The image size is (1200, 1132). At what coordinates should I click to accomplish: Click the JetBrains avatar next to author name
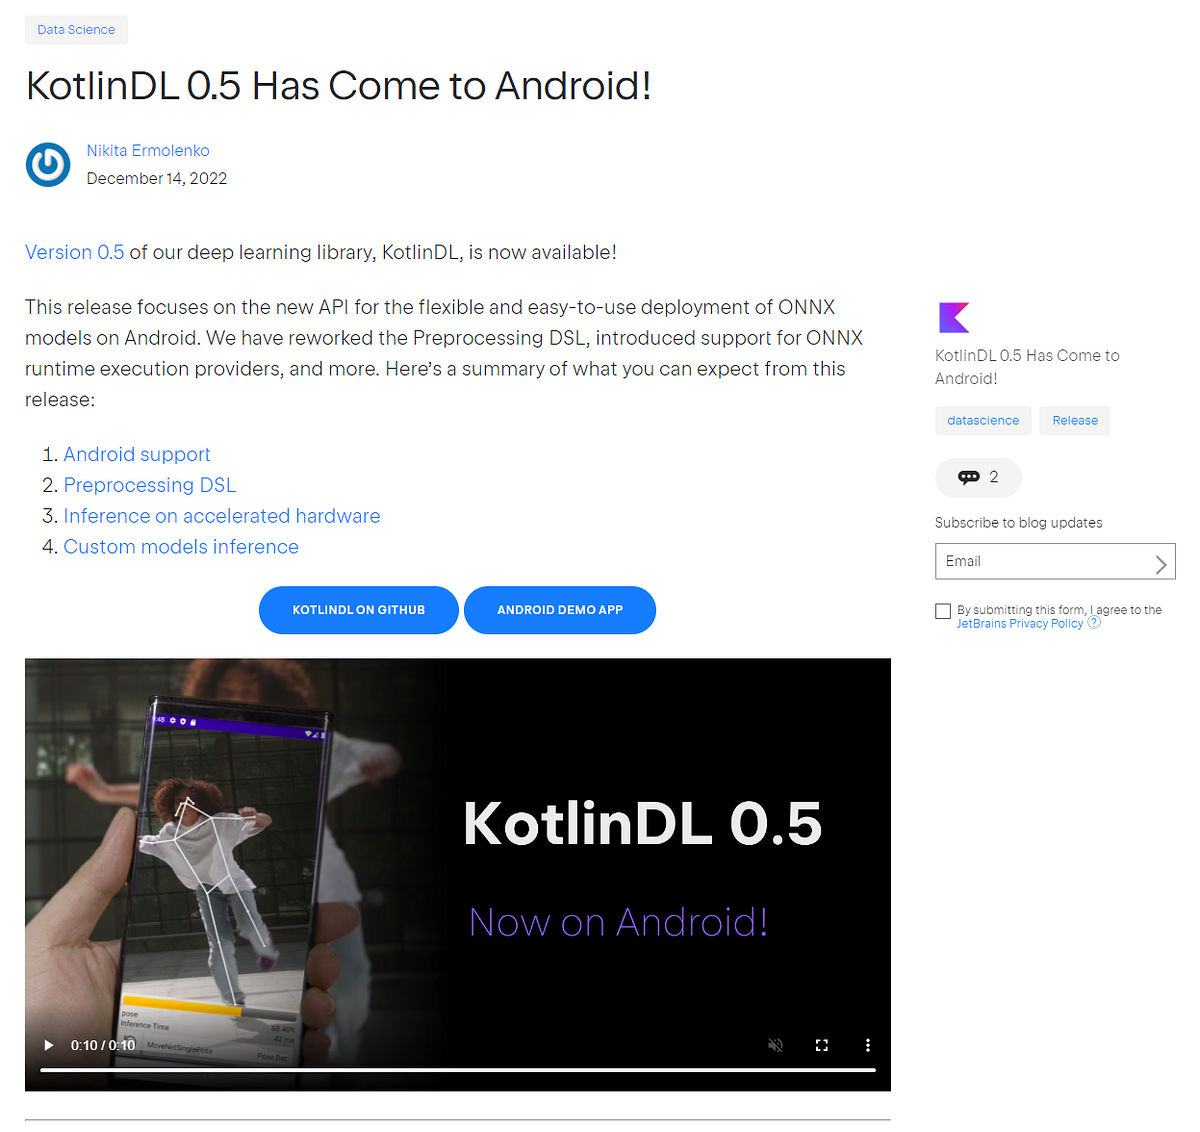(48, 164)
